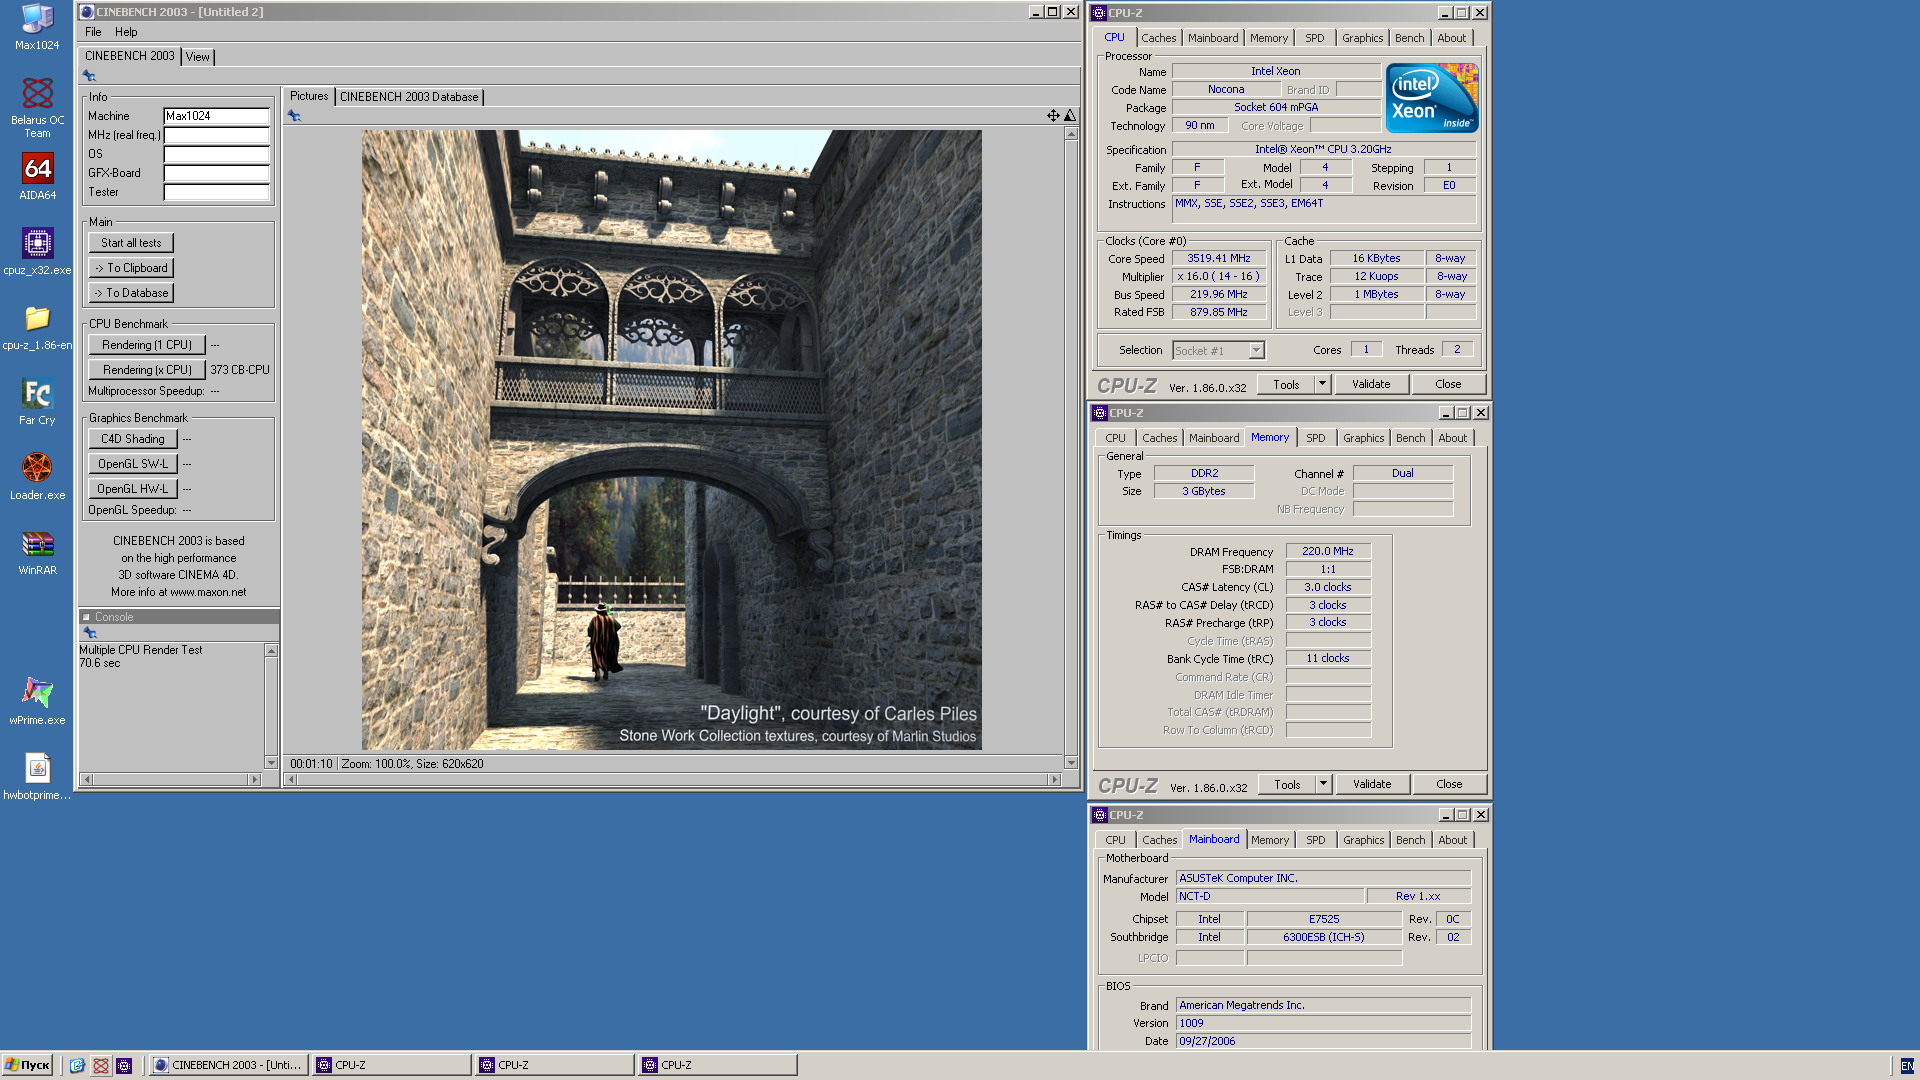Click the picture's horizontal scrollbar right arrow
Viewport: 1920px width, 1080px height.
pyautogui.click(x=1054, y=779)
